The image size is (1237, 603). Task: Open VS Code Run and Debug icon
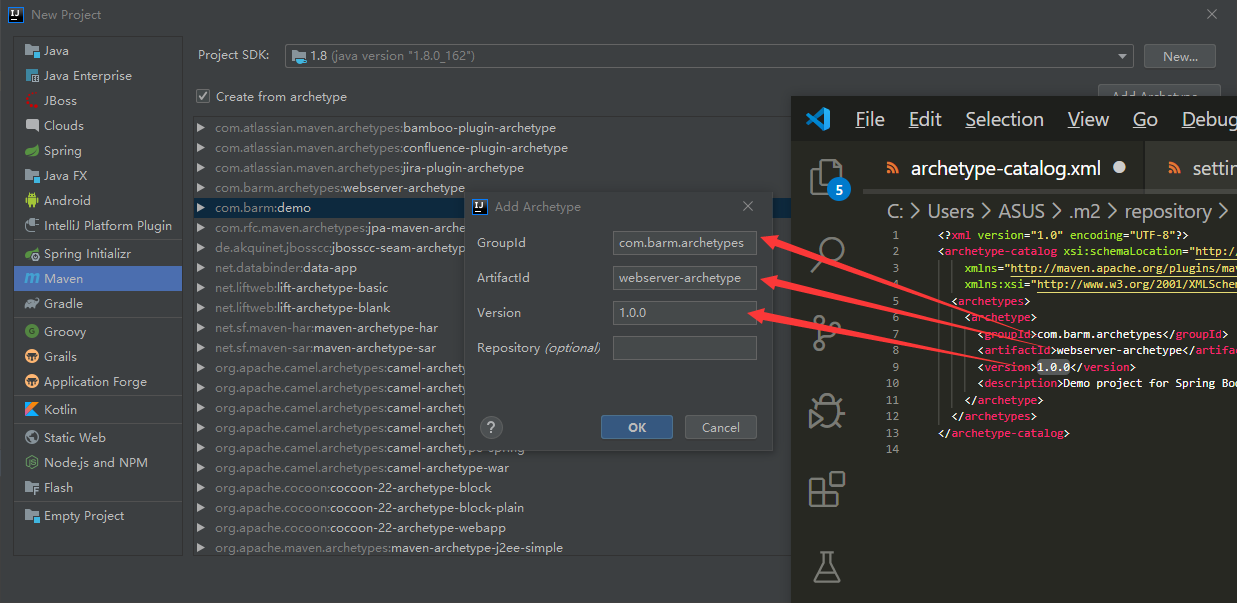[827, 409]
